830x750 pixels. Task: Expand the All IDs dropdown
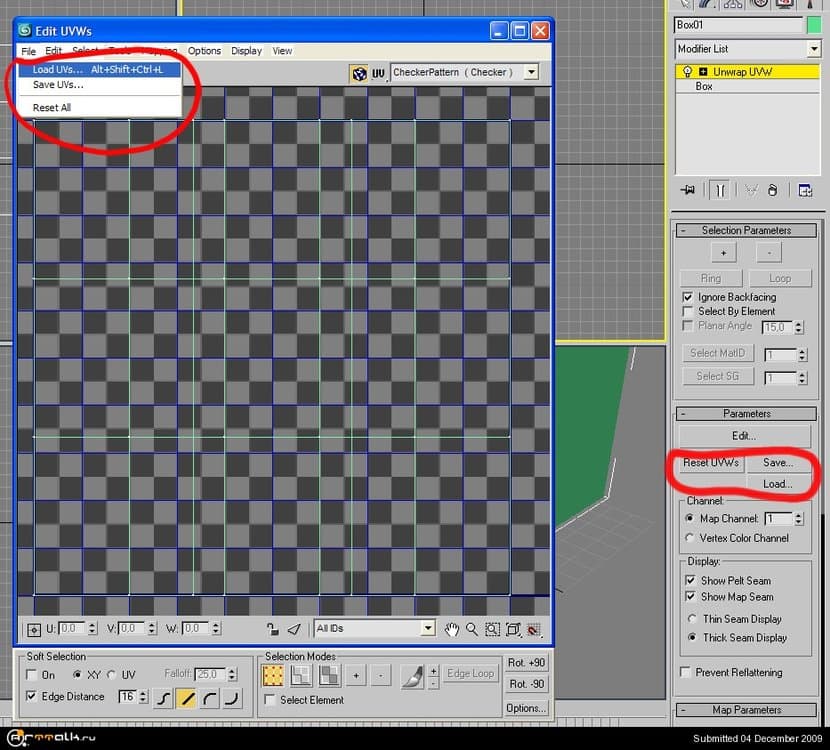pos(428,629)
